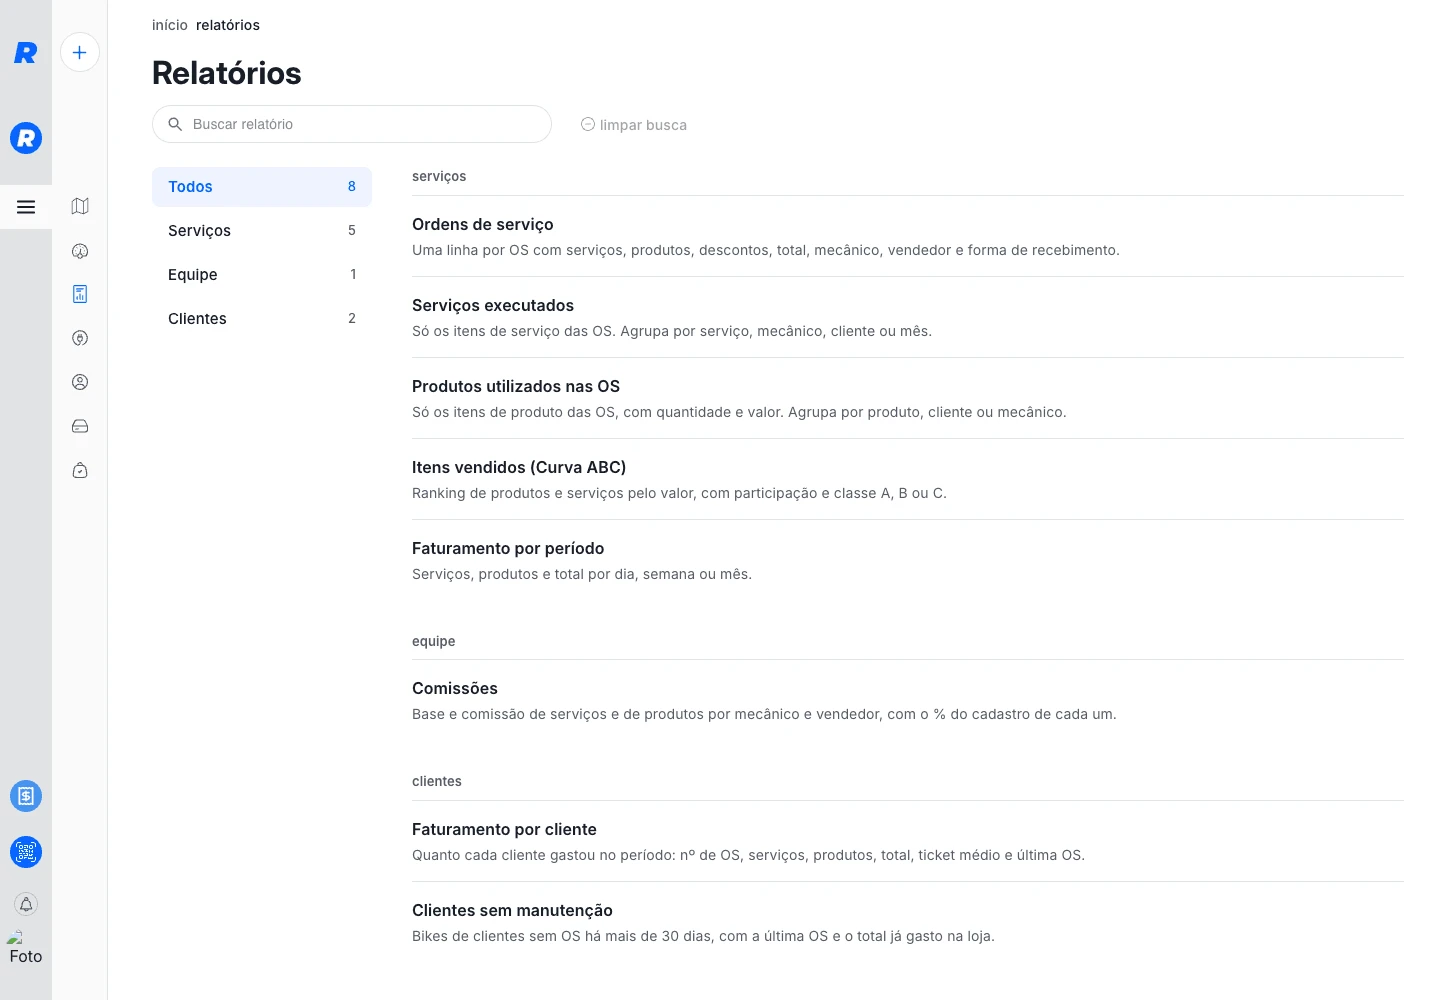Click the card icon in the navigation rail

[80, 426]
